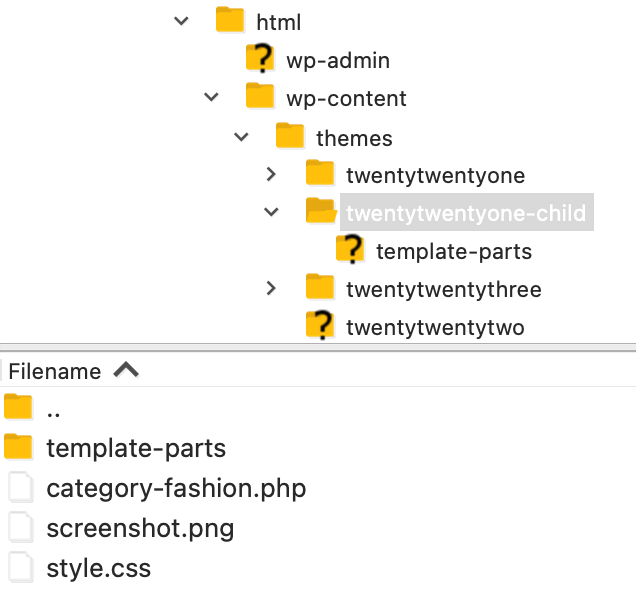This screenshot has height=605, width=636.
Task: Collapse the wp-content tree node
Action: click(211, 97)
